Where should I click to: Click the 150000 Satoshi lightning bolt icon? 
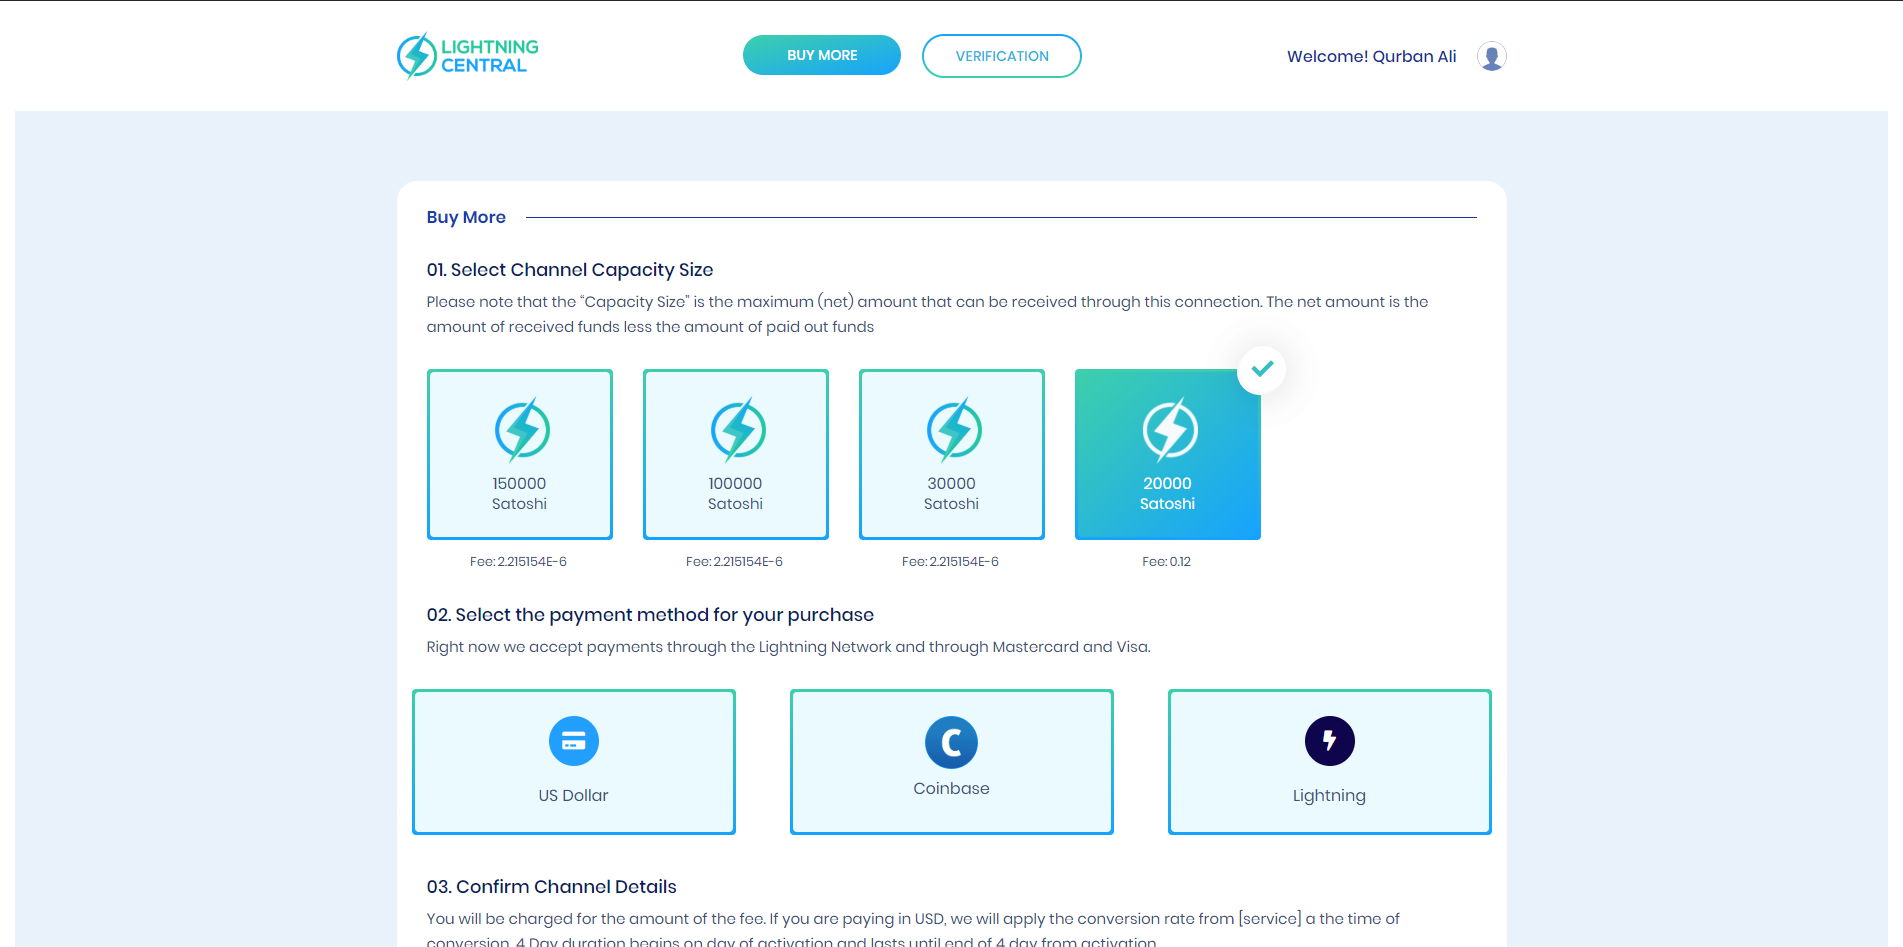pyautogui.click(x=521, y=430)
